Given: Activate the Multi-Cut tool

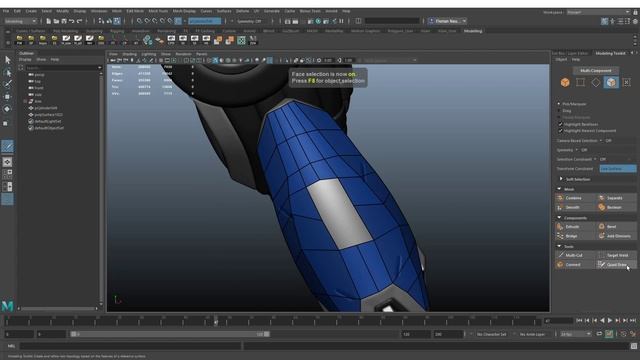Looking at the screenshot, I should (x=574, y=255).
